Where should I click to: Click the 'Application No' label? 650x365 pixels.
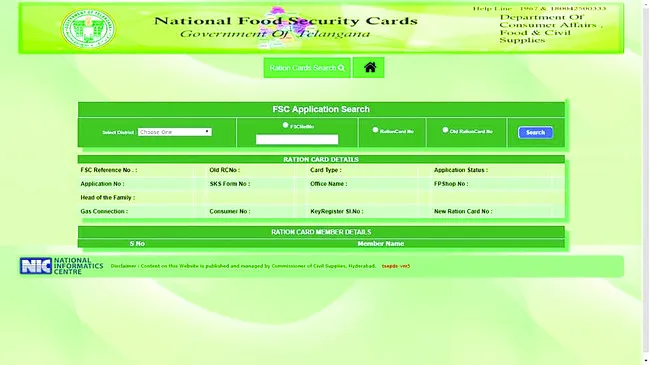coord(102,184)
